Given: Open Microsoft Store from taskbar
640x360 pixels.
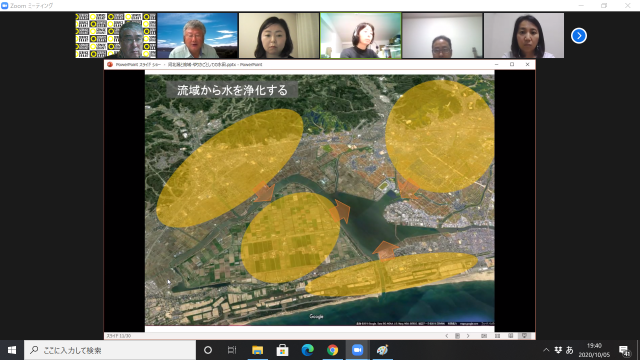Looking at the screenshot, I should pos(282,350).
